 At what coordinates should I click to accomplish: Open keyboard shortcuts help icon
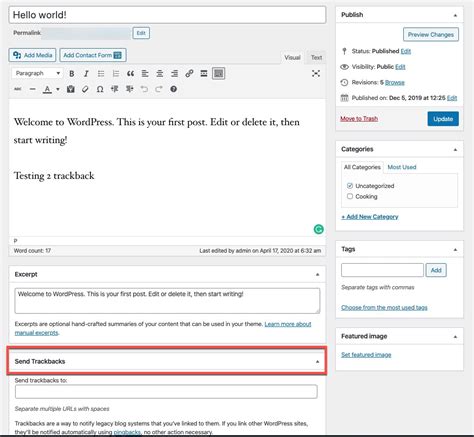(x=173, y=89)
